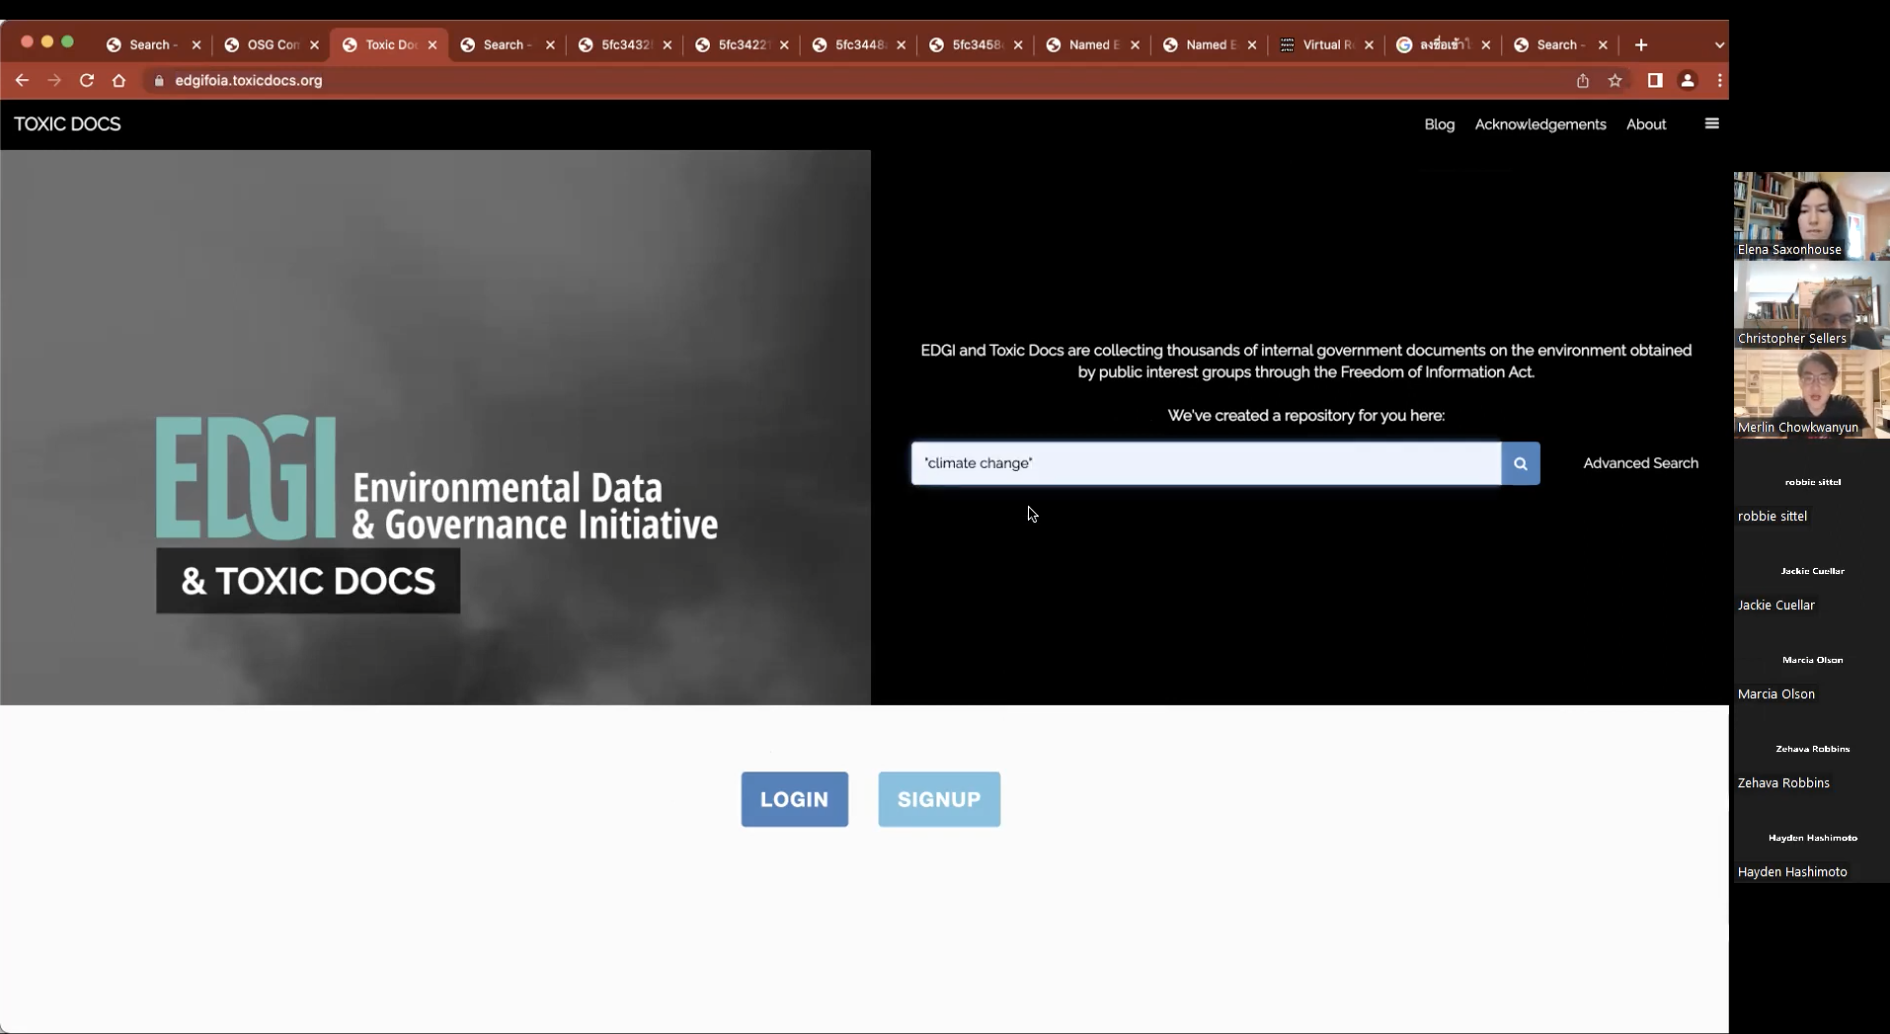Expand the tab search chevron

(1719, 45)
